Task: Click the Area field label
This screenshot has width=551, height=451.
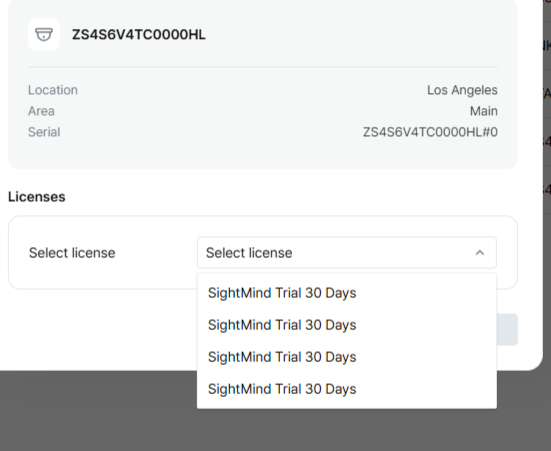Action: pyautogui.click(x=41, y=111)
